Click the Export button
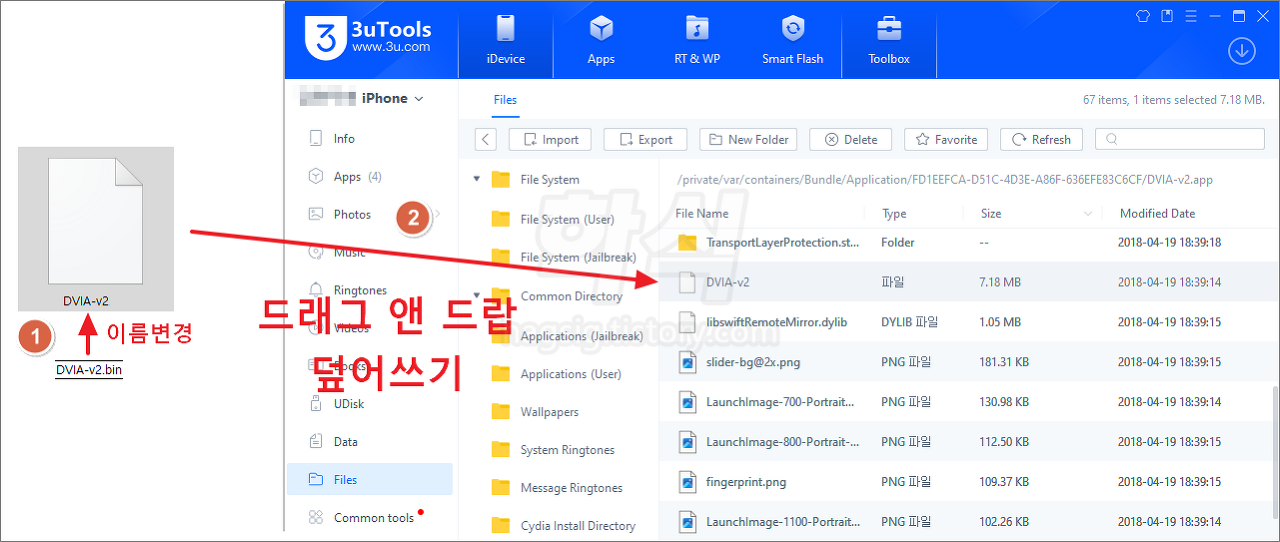Screen dimensions: 1280x542 tap(645, 140)
